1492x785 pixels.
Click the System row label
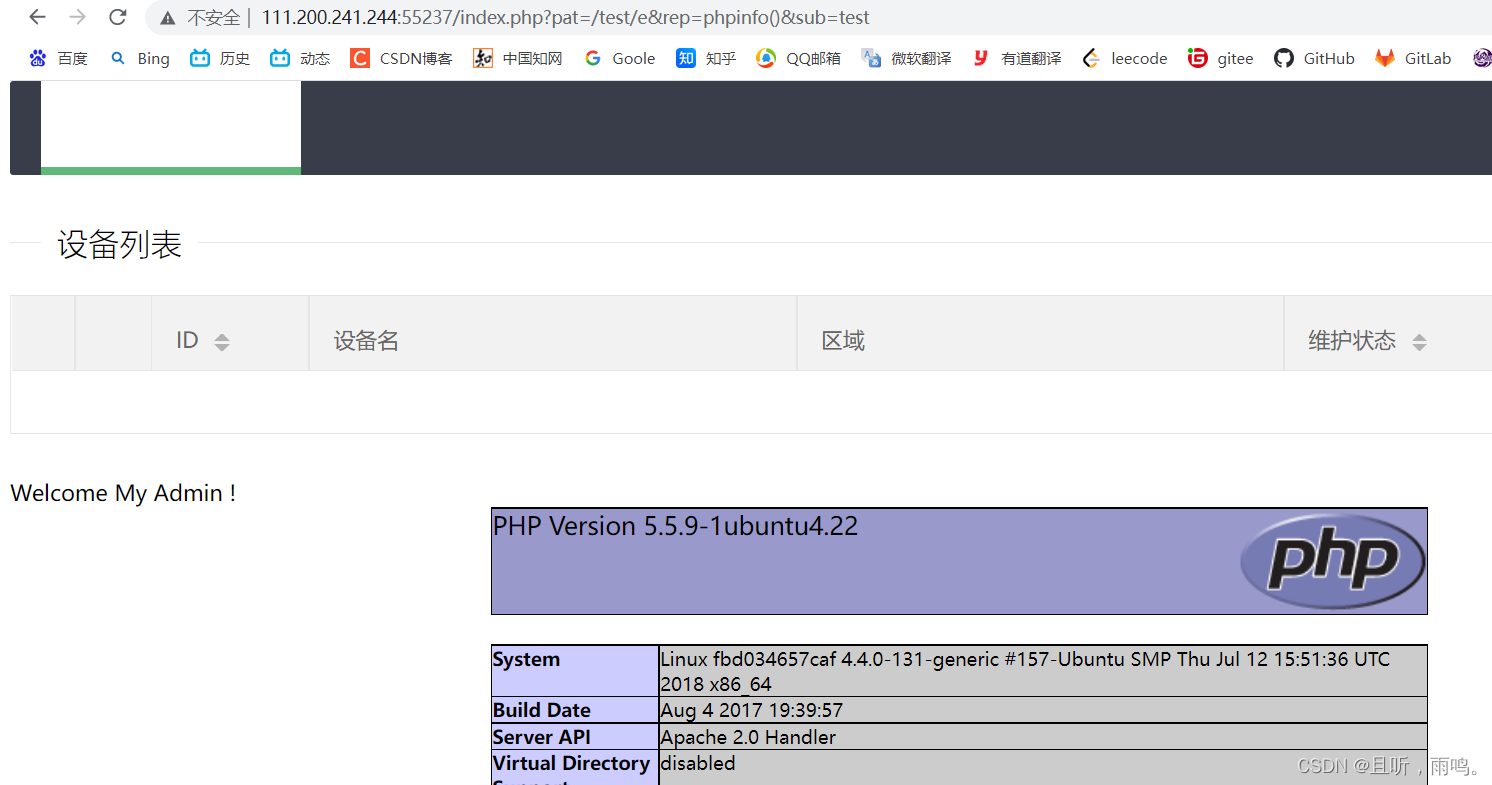526,659
